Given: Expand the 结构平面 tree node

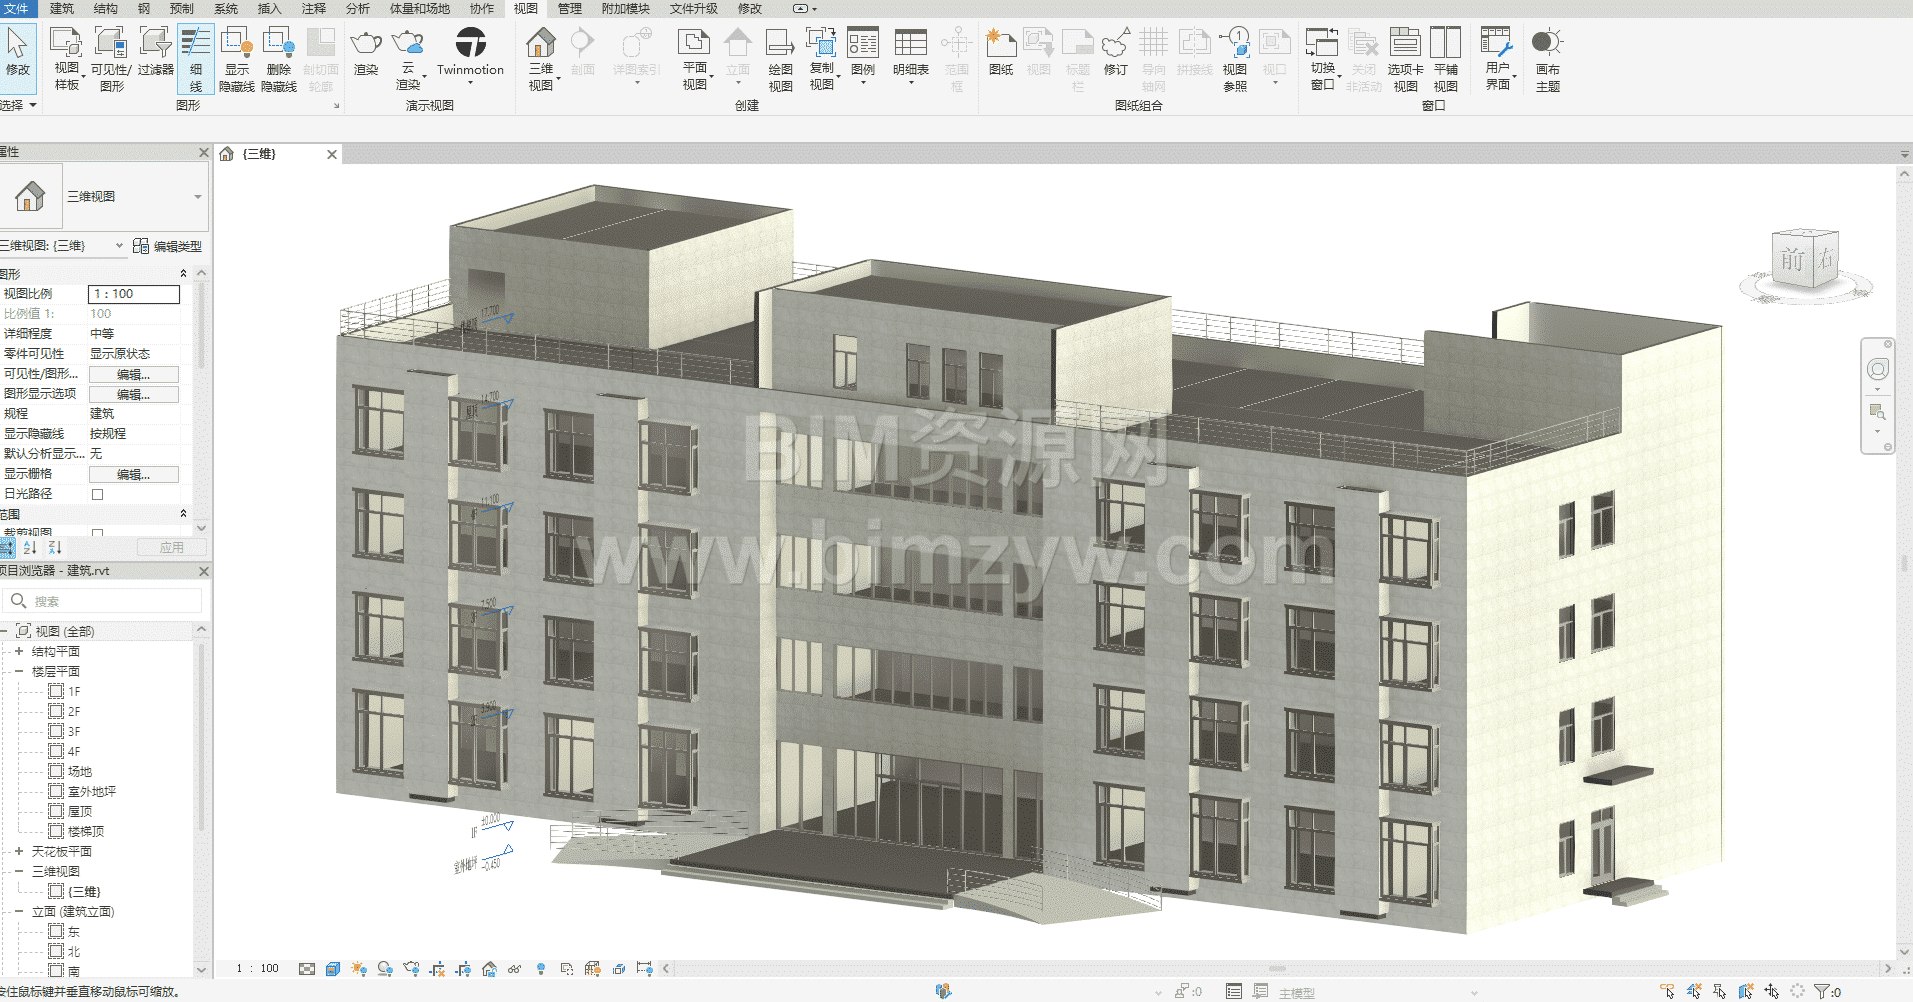Looking at the screenshot, I should click(19, 651).
